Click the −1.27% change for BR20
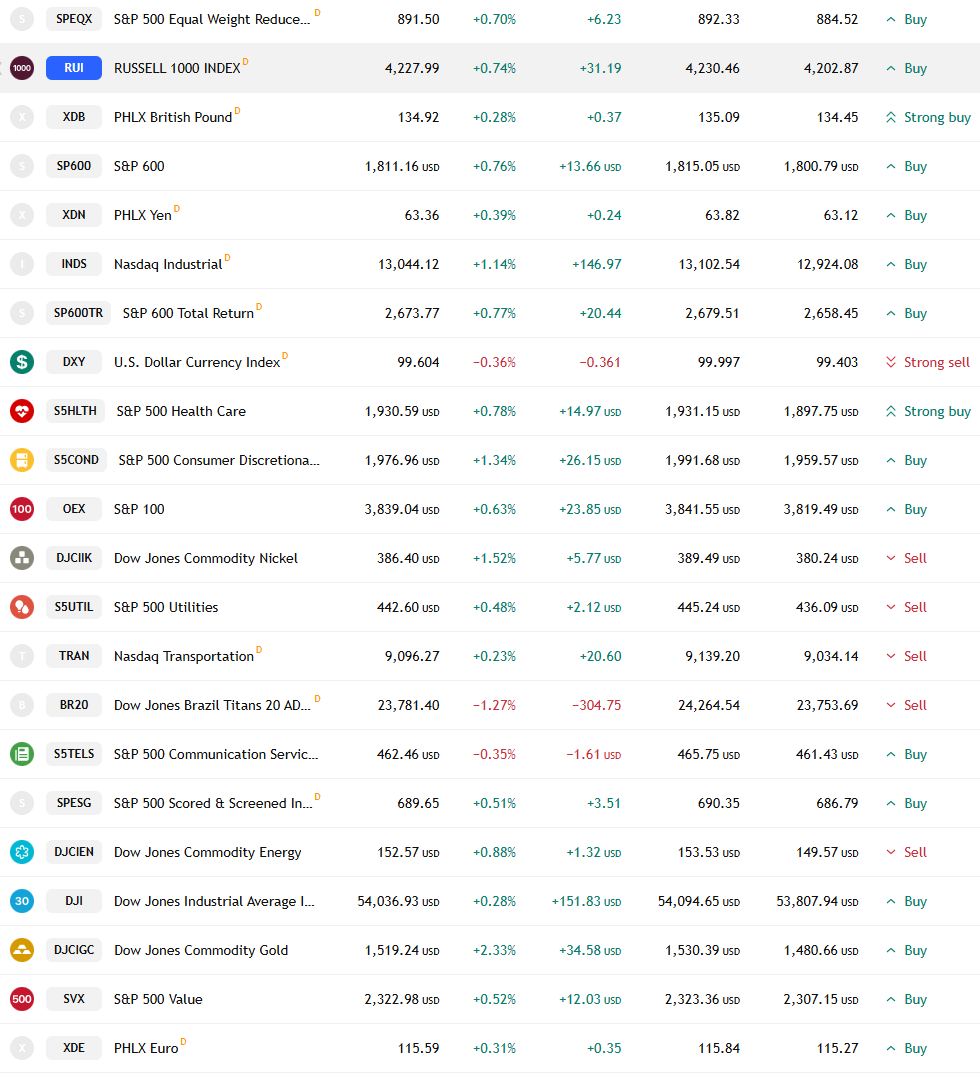980x1074 pixels. 494,705
